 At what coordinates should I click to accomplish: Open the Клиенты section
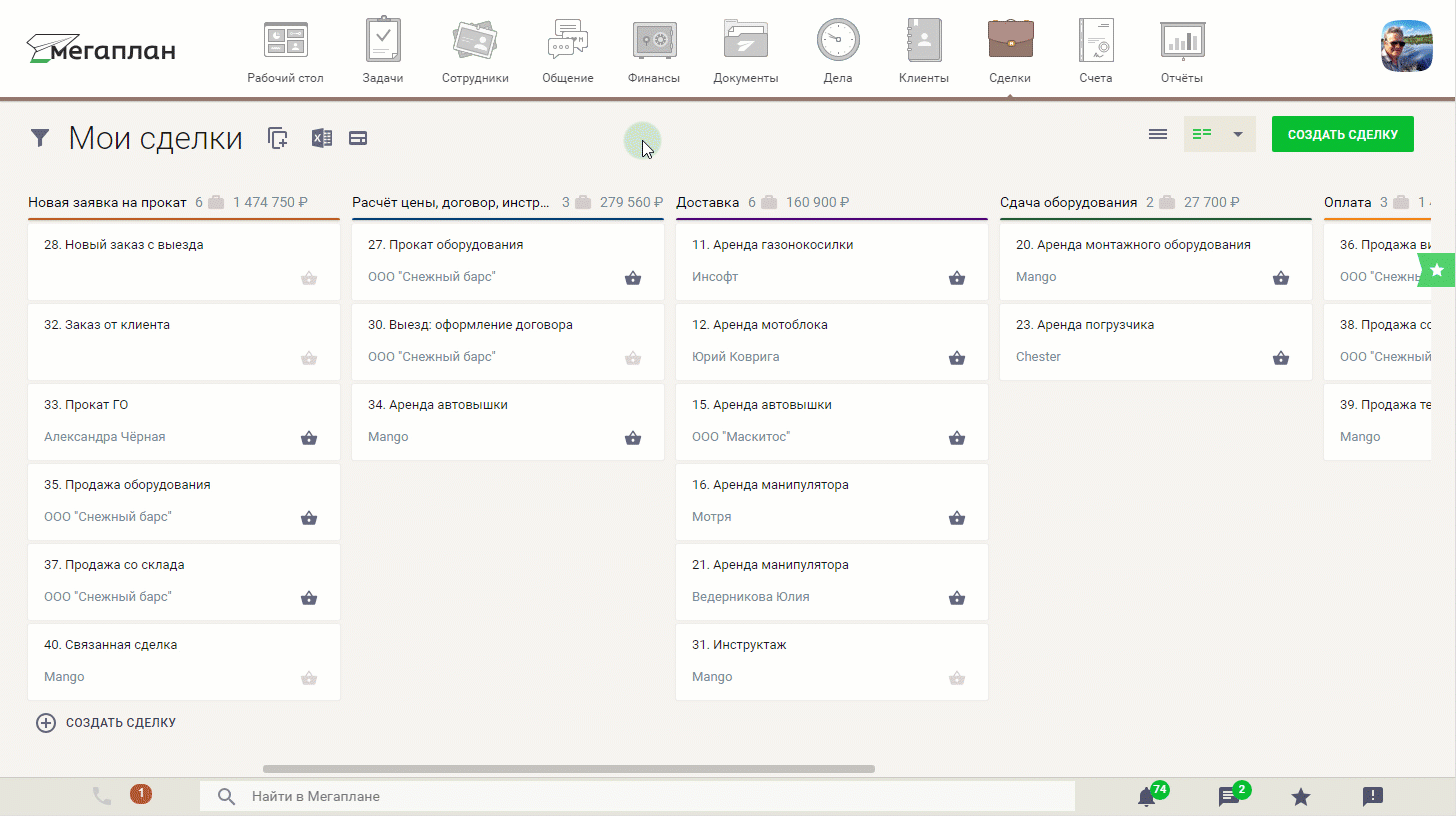924,50
